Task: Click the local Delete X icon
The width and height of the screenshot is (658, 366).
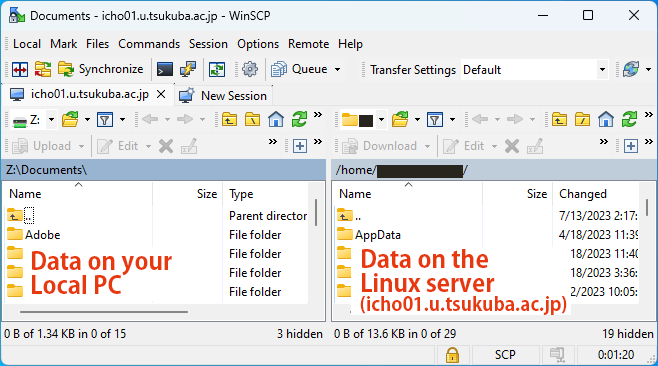Action: coord(166,146)
